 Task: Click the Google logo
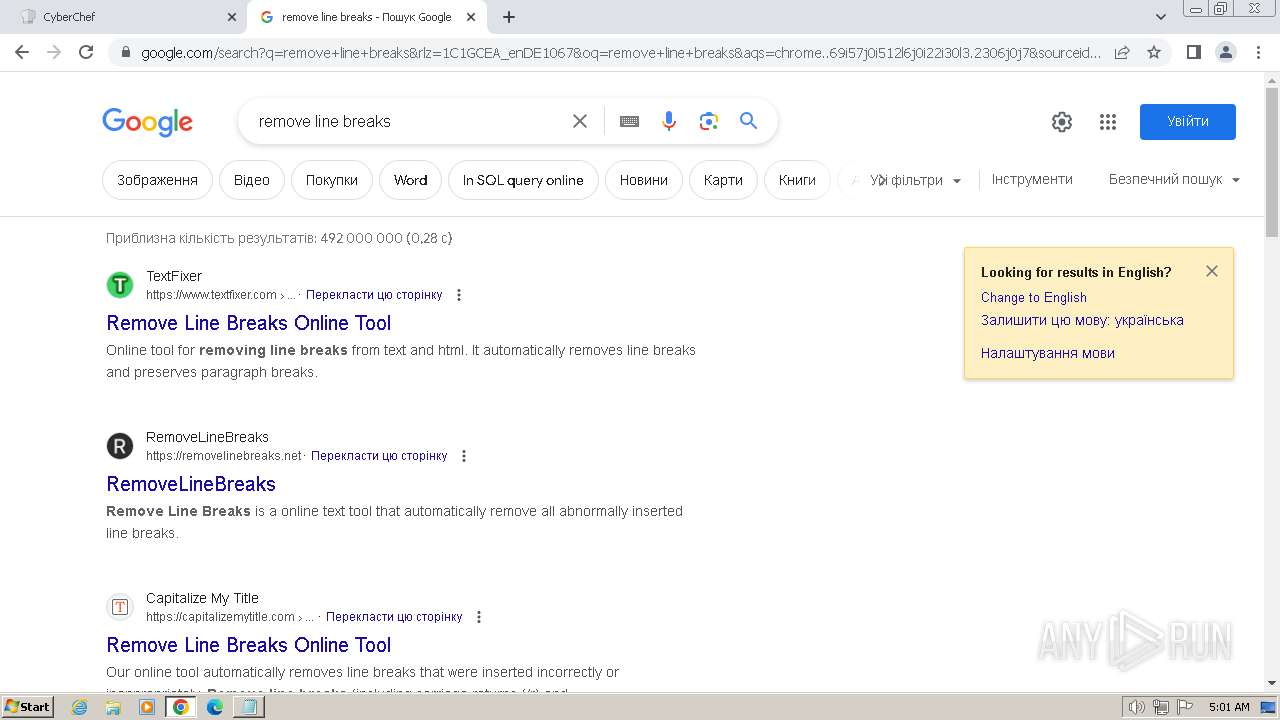147,122
